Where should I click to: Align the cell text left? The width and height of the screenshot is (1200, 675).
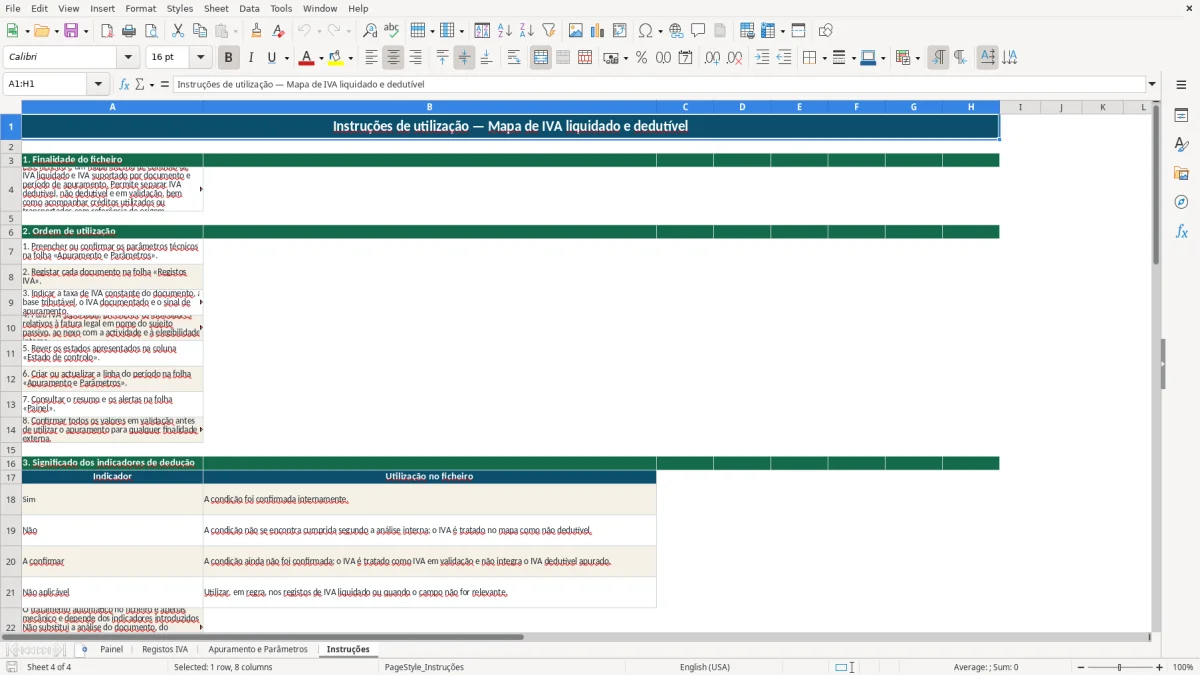pyautogui.click(x=371, y=58)
